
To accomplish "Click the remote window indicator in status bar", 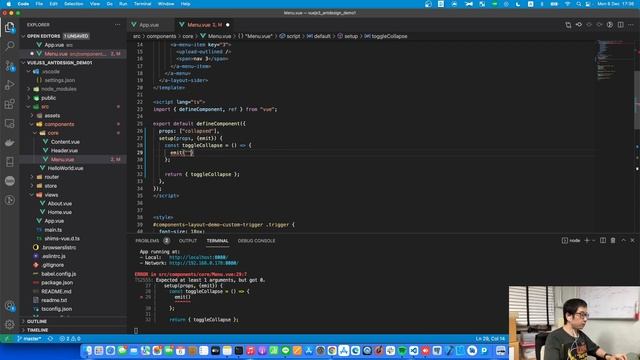I will [7, 339].
